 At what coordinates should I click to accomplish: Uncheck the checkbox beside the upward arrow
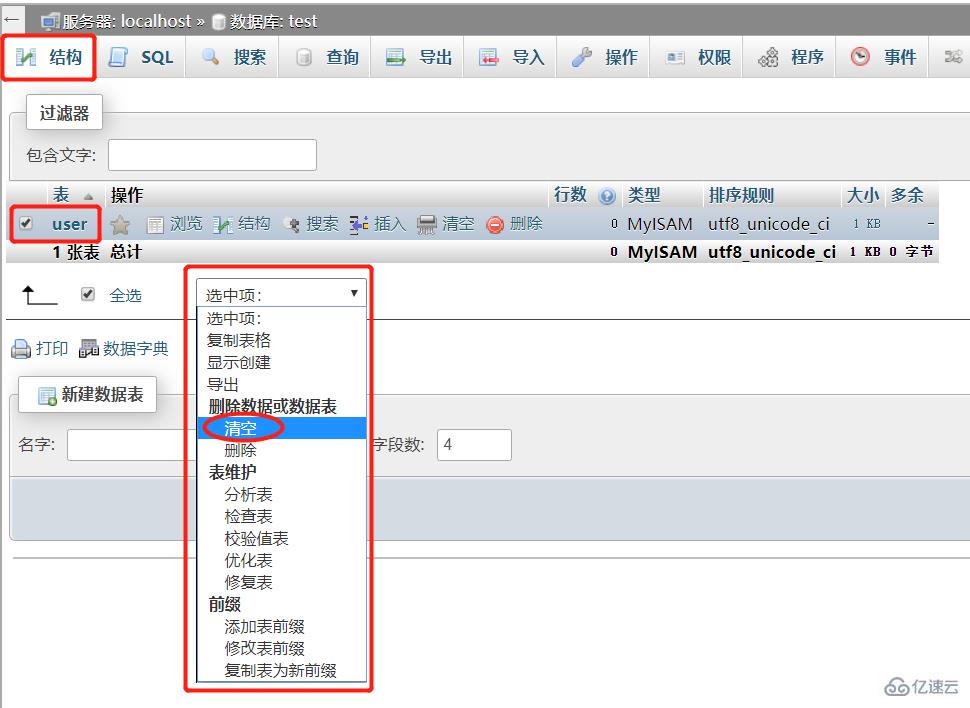85,294
